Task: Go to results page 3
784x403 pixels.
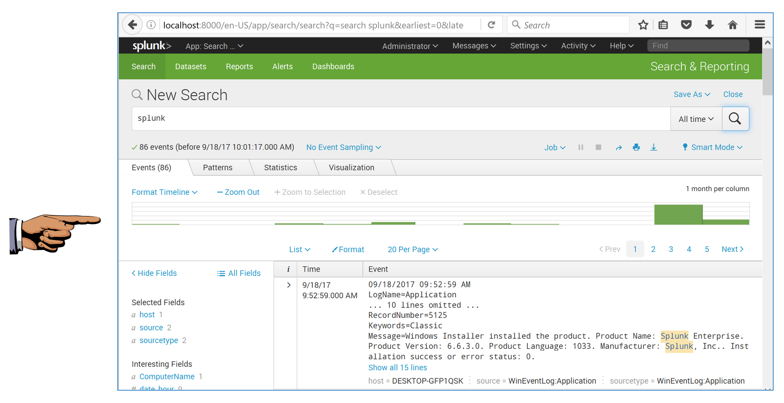Action: point(671,250)
